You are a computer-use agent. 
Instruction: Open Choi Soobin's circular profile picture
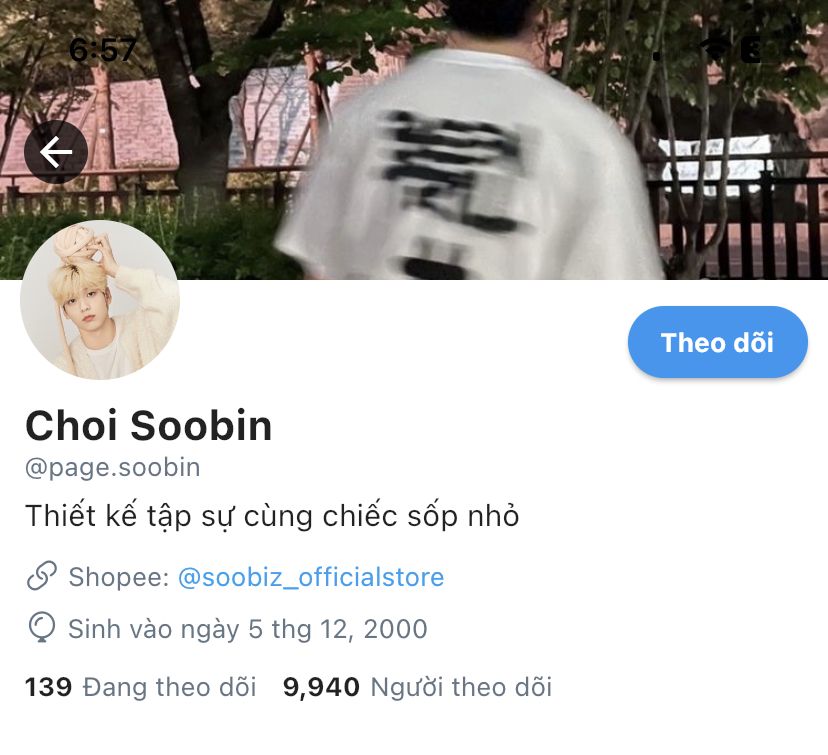click(100, 300)
